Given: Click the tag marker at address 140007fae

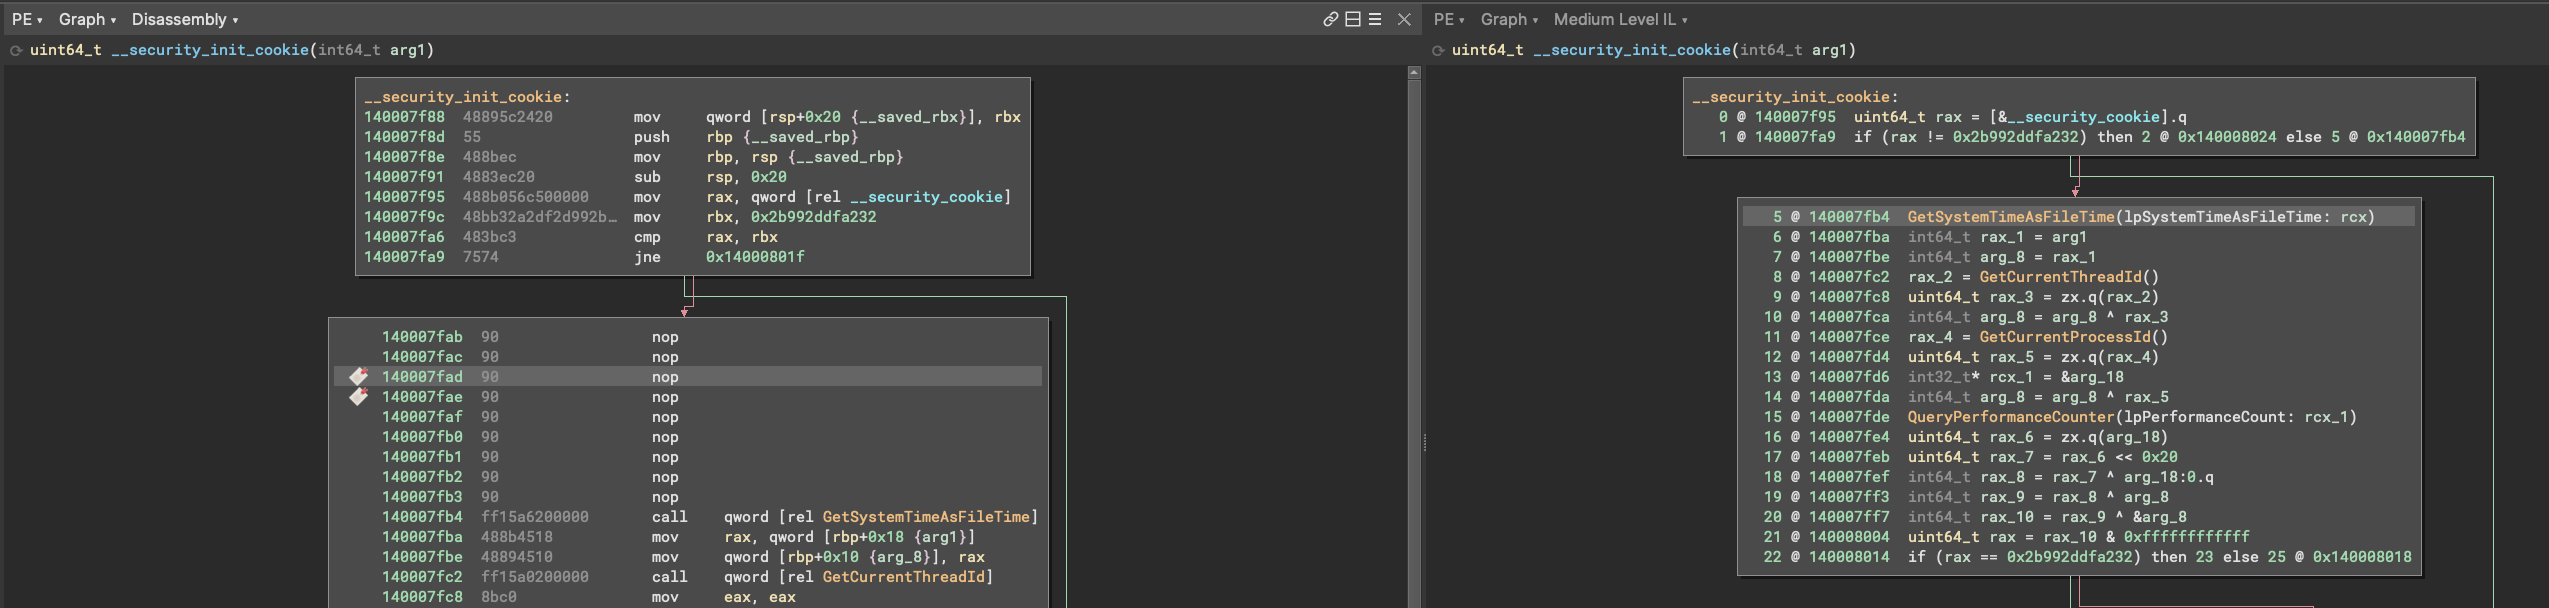Looking at the screenshot, I should [358, 397].
